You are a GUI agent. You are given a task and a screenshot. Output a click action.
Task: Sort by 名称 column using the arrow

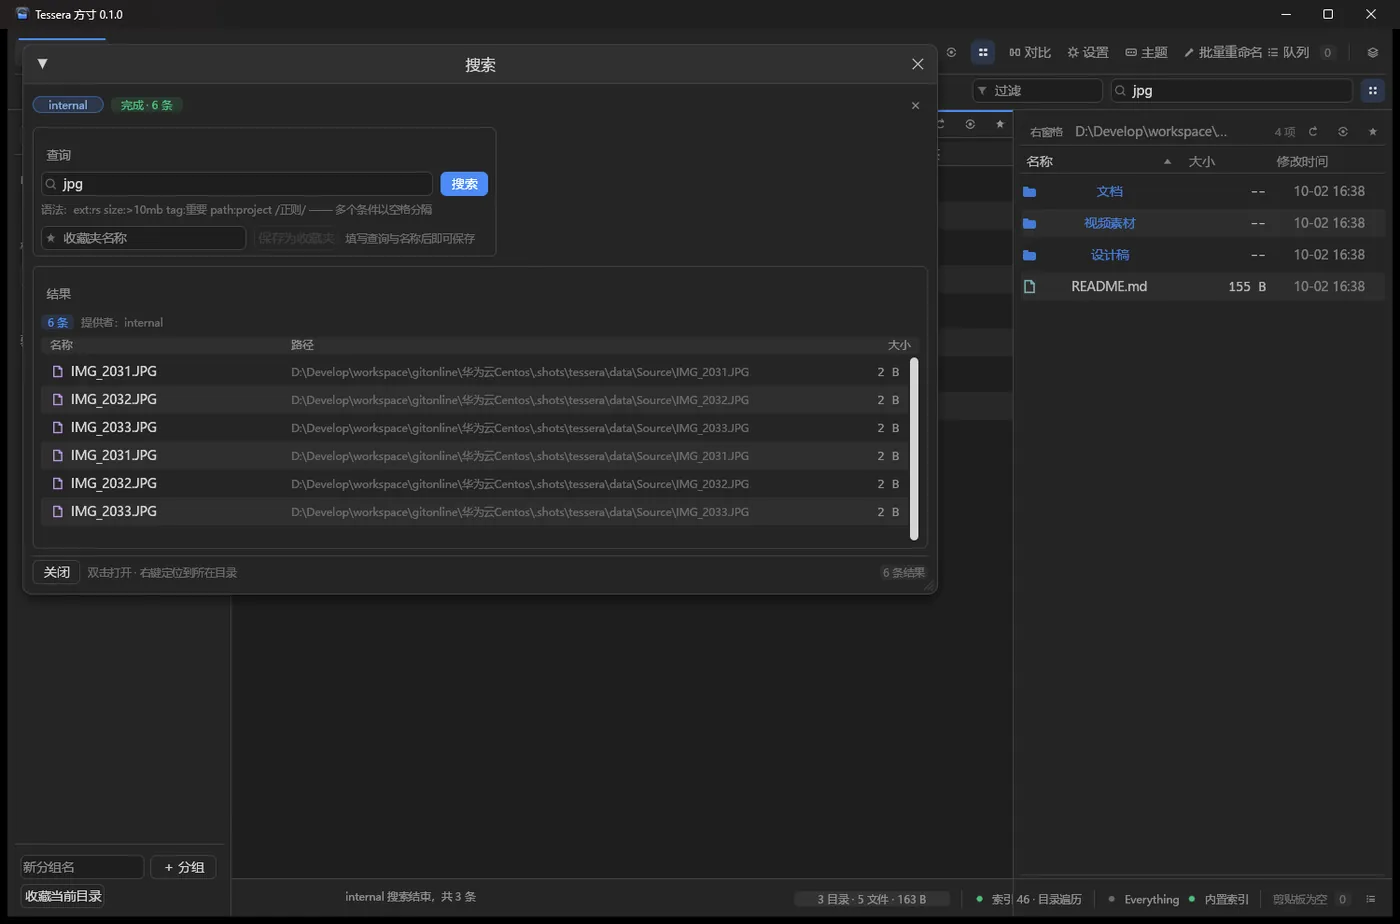(x=1167, y=161)
